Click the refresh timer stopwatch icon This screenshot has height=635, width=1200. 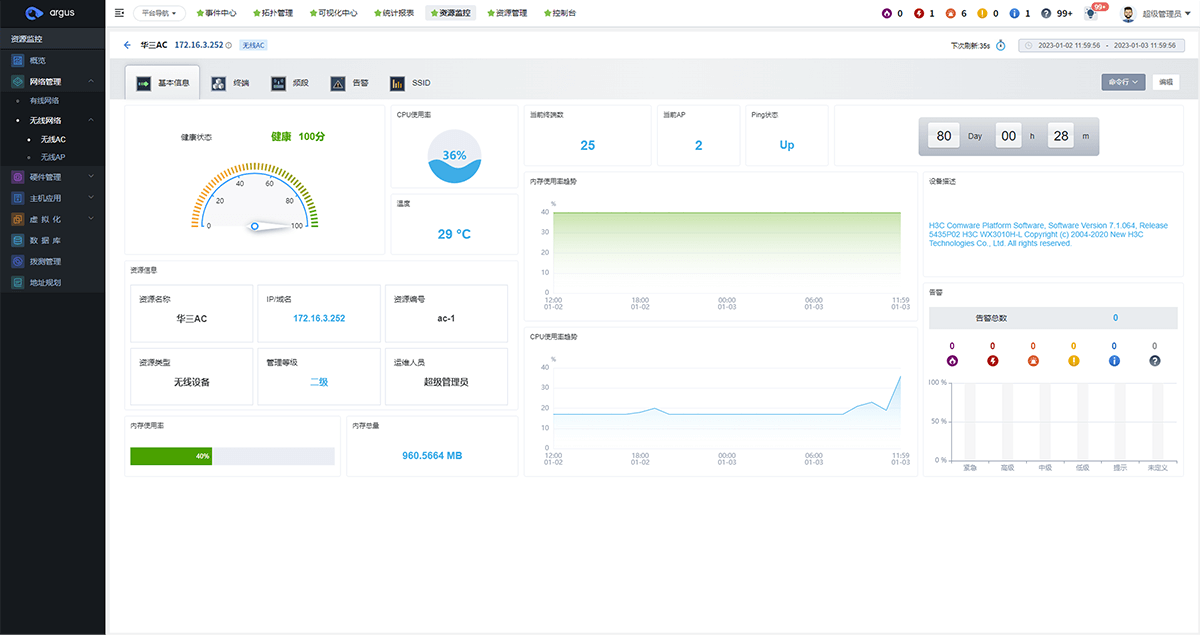coord(1000,45)
